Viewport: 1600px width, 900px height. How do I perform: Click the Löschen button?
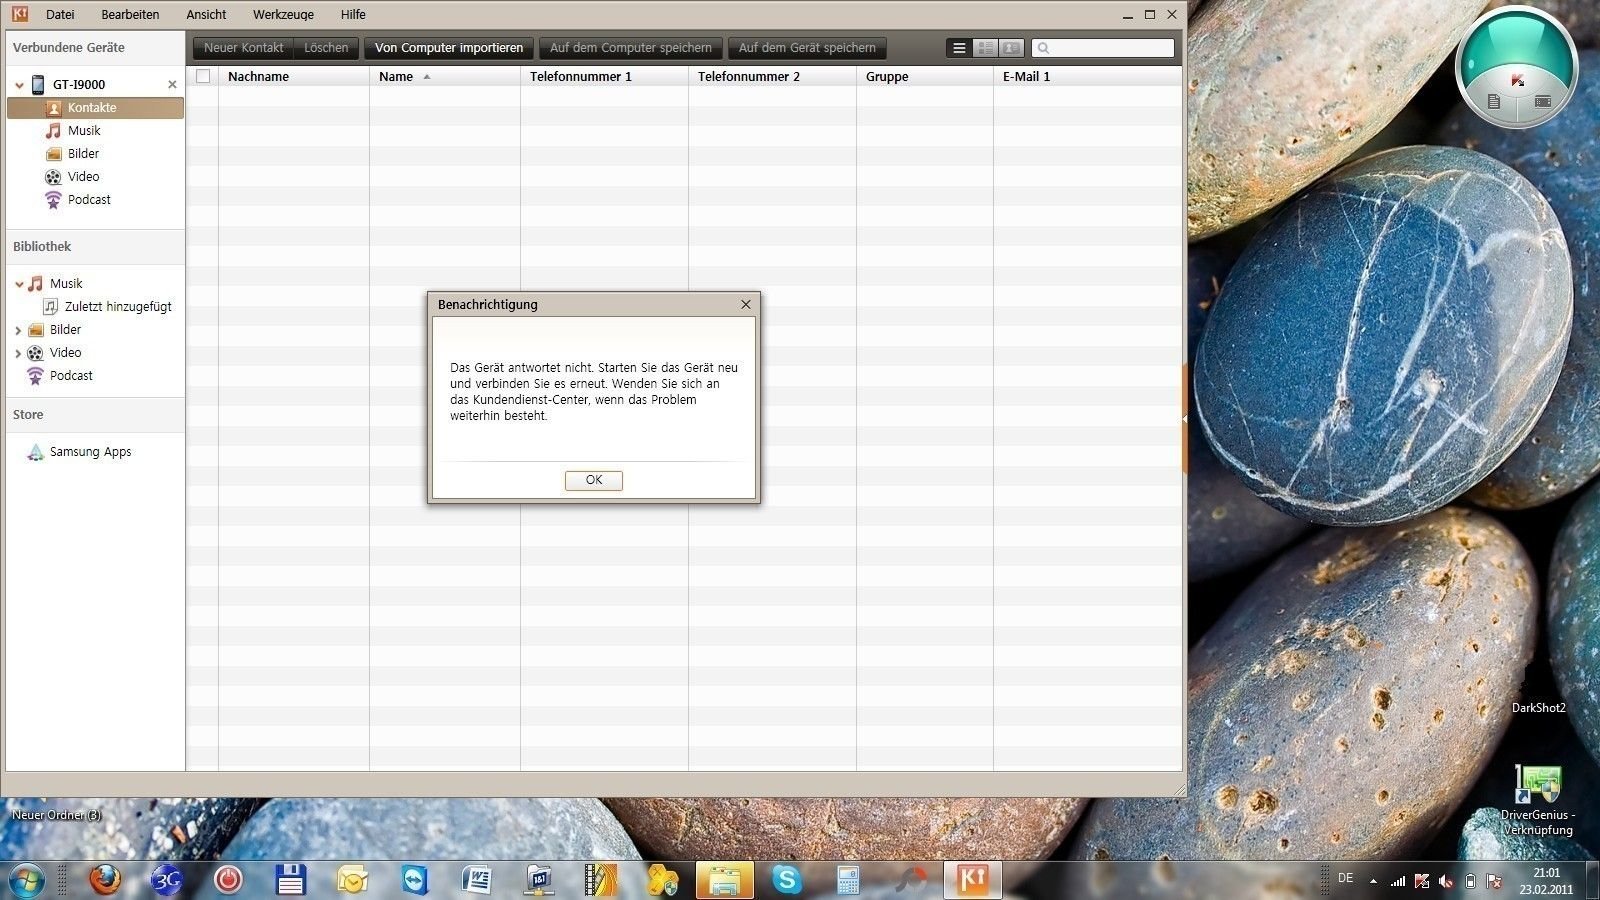pos(326,48)
